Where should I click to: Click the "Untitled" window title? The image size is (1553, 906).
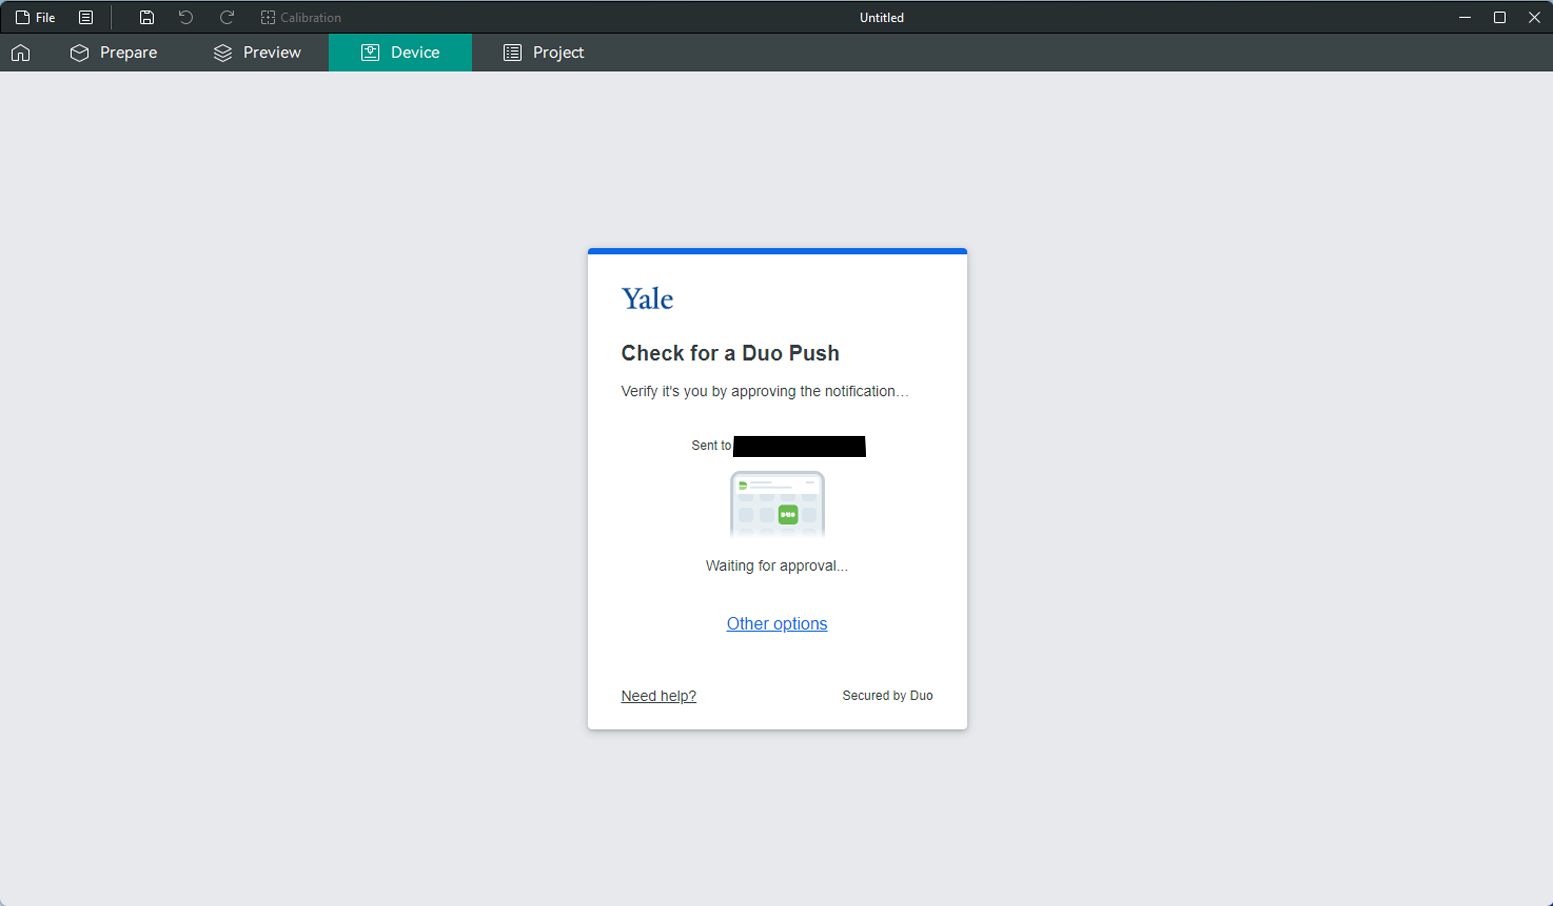[881, 17]
